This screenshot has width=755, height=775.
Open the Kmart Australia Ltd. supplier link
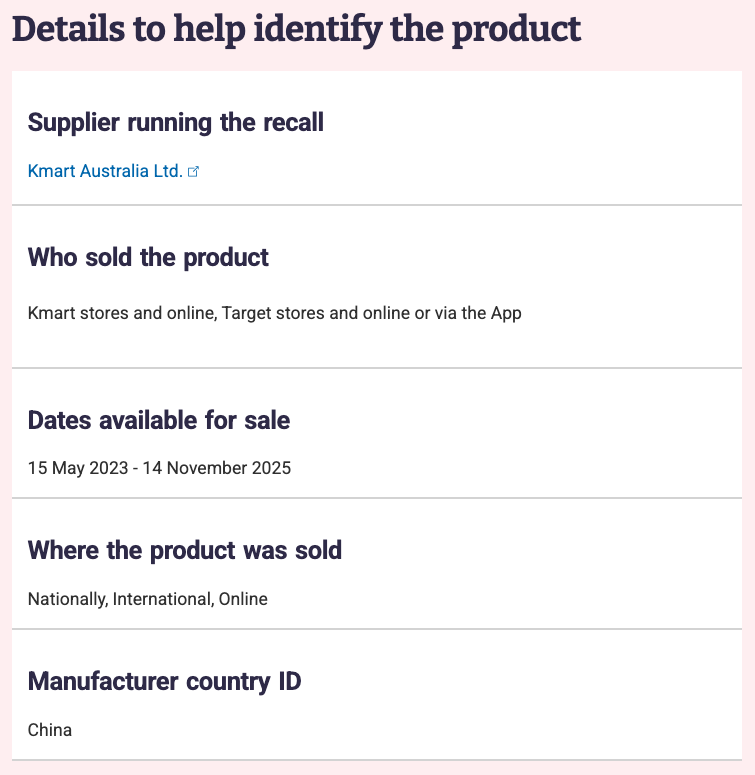pos(105,171)
